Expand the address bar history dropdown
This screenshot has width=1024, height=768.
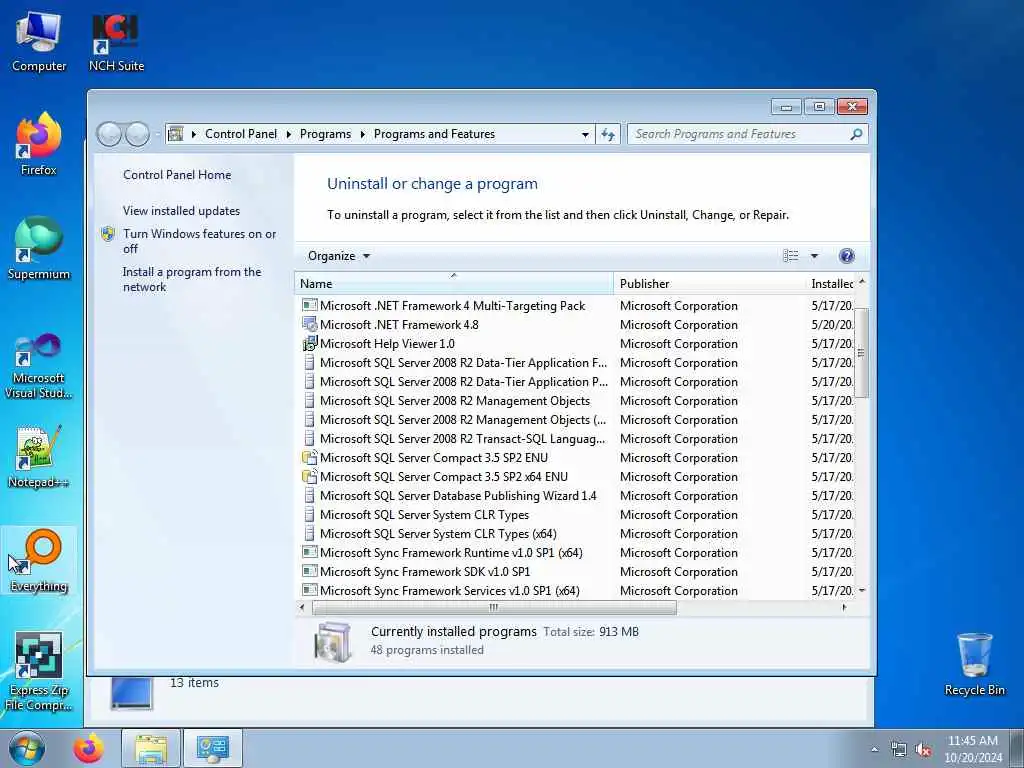pos(585,135)
